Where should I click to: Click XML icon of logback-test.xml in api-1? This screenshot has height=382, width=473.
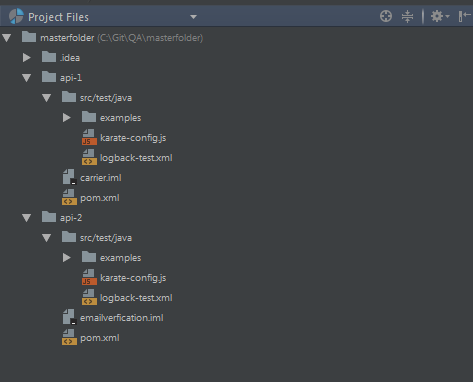pos(89,157)
